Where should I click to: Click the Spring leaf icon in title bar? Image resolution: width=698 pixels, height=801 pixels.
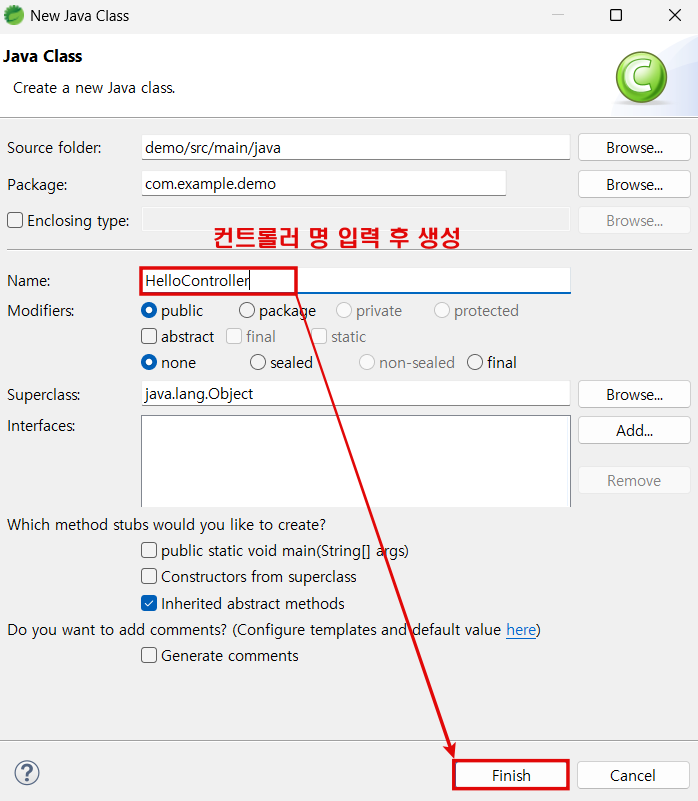[14, 15]
